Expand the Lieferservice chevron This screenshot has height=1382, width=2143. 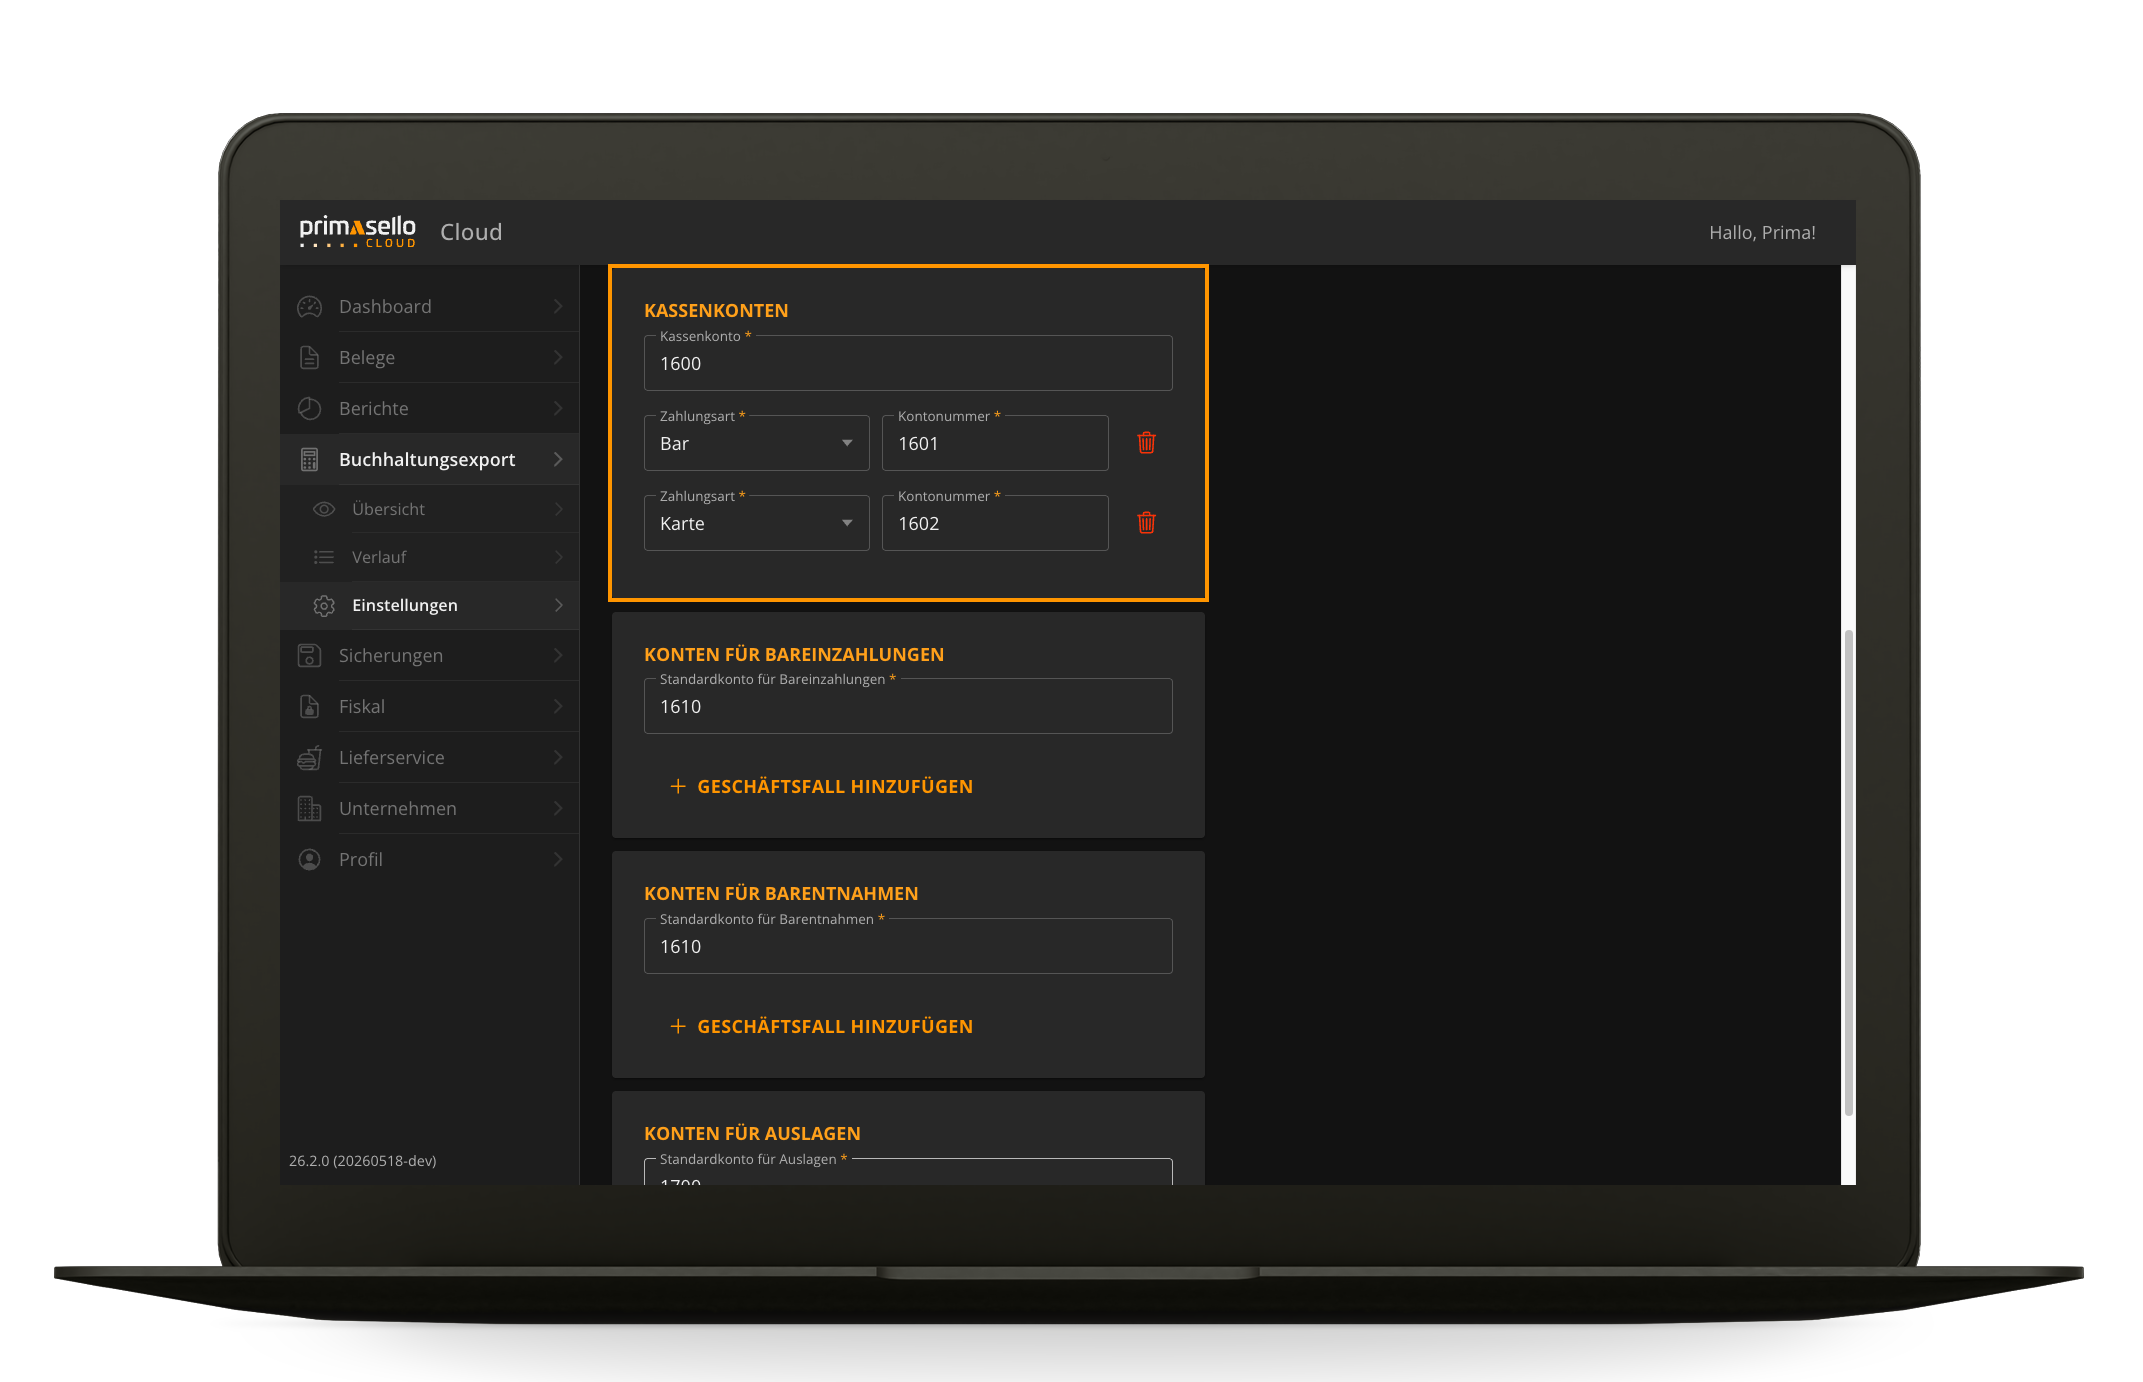(558, 758)
